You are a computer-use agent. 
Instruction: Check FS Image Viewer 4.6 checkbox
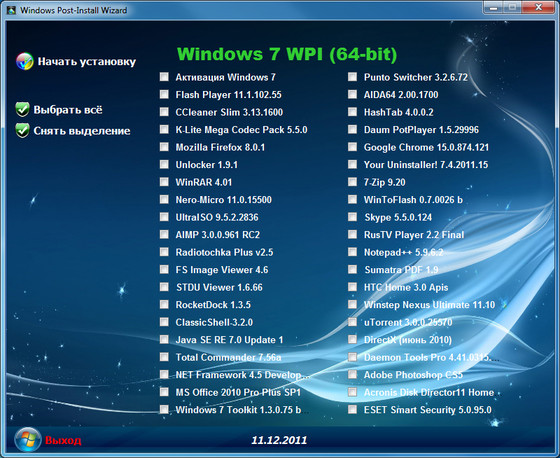pyautogui.click(x=164, y=269)
